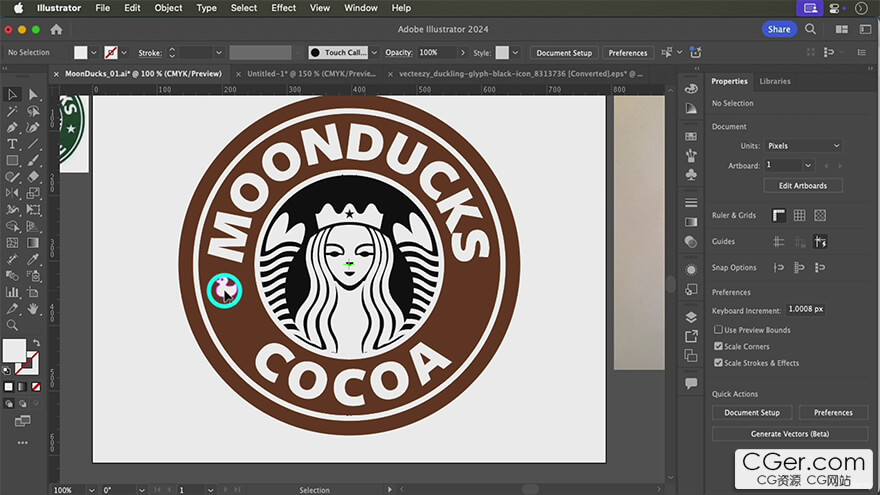Switch to the vecteezy duckling document tab
The height and width of the screenshot is (495, 880).
tap(521, 74)
